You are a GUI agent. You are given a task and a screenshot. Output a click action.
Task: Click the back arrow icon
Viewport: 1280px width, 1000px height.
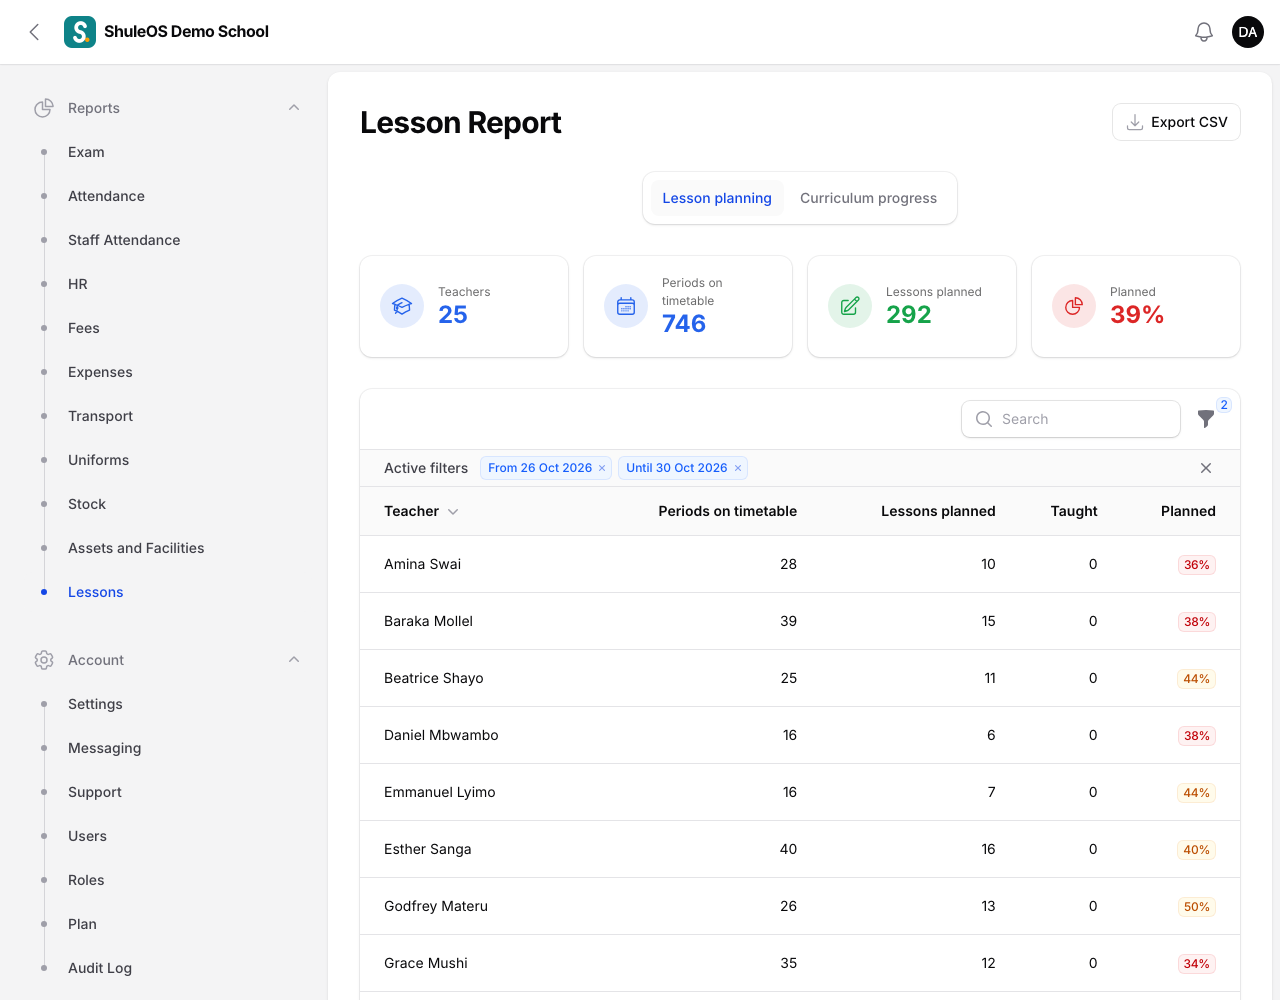coord(34,32)
